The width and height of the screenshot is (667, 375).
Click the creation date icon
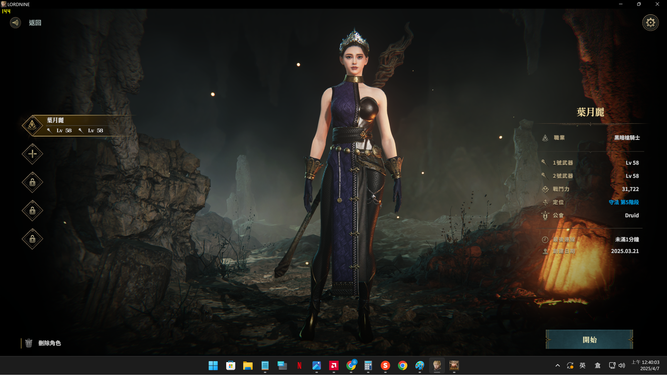coord(545,251)
